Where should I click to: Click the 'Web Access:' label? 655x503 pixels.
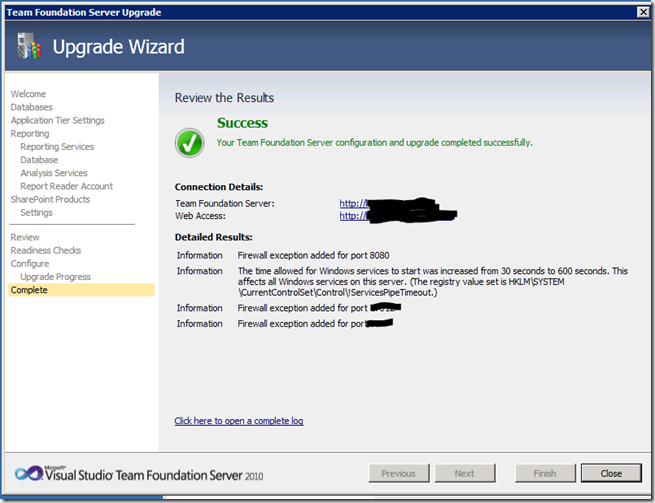point(200,216)
